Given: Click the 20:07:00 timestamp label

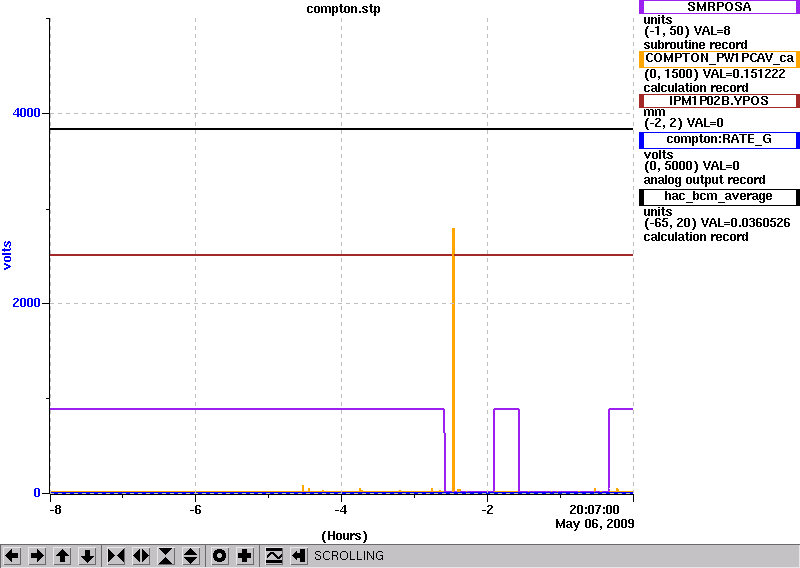Looking at the screenshot, I should 594,510.
